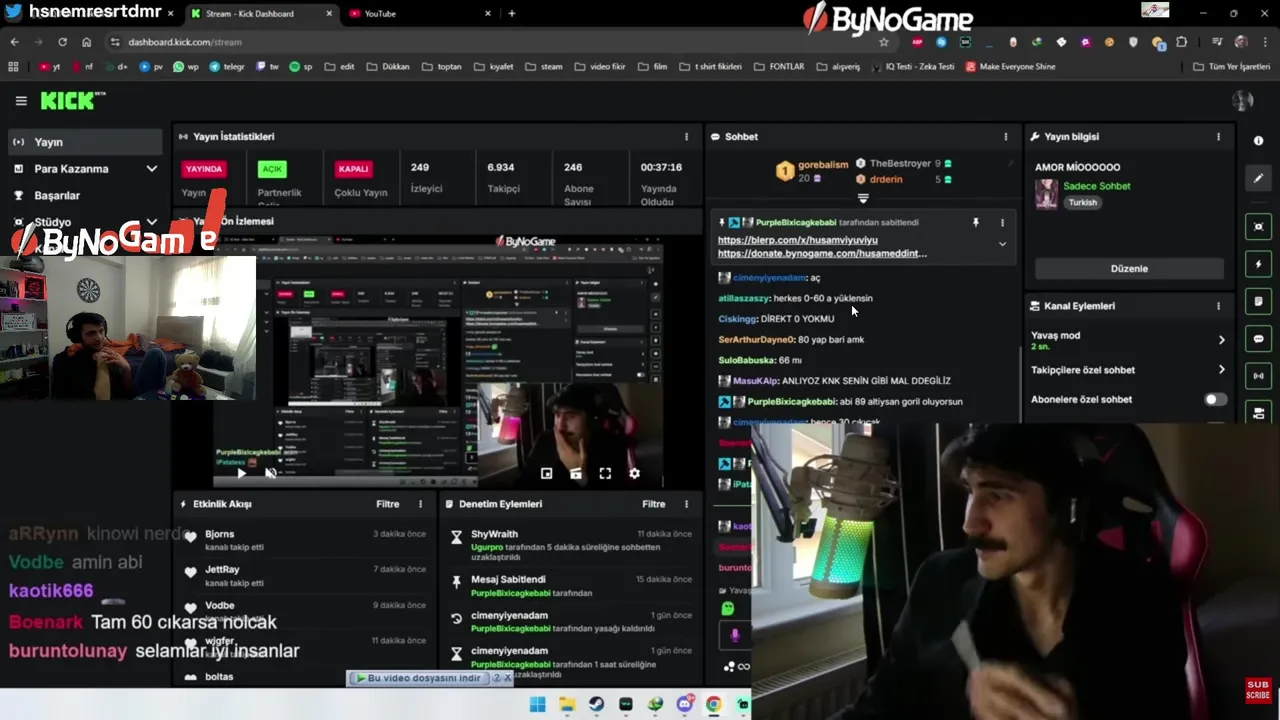Play the stream preview video
Viewport: 1280px width, 720px height.
[241, 474]
